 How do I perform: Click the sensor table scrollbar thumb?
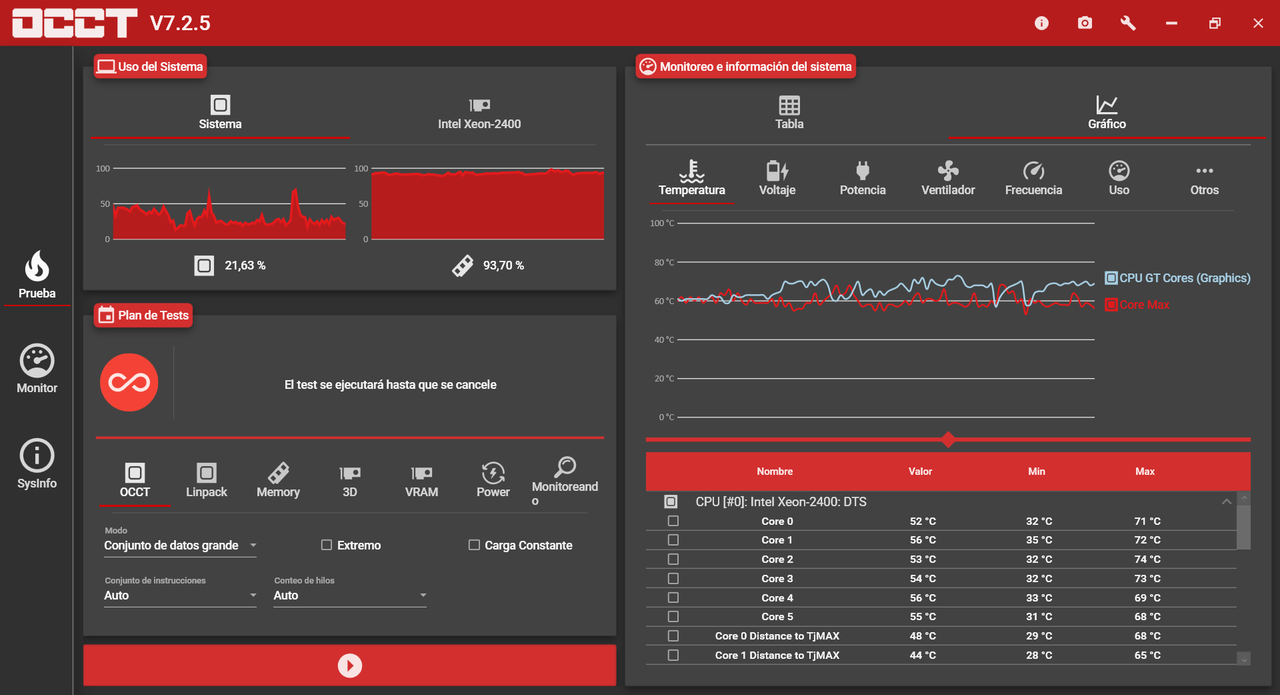(x=1243, y=527)
